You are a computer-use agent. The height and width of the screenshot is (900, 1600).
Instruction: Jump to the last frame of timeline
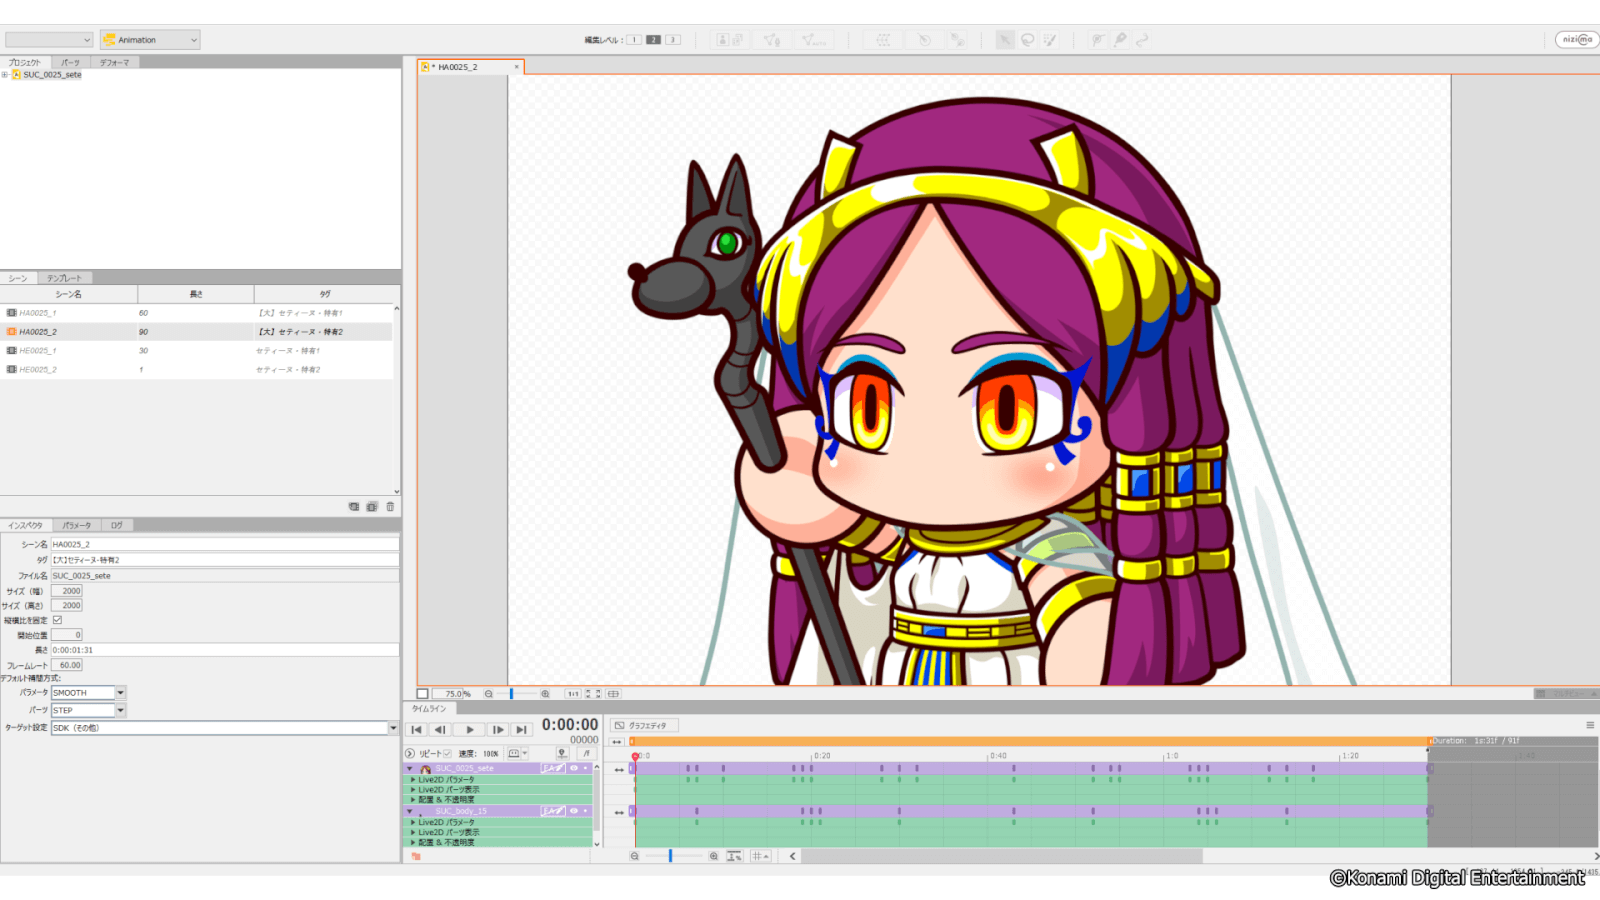[521, 730]
